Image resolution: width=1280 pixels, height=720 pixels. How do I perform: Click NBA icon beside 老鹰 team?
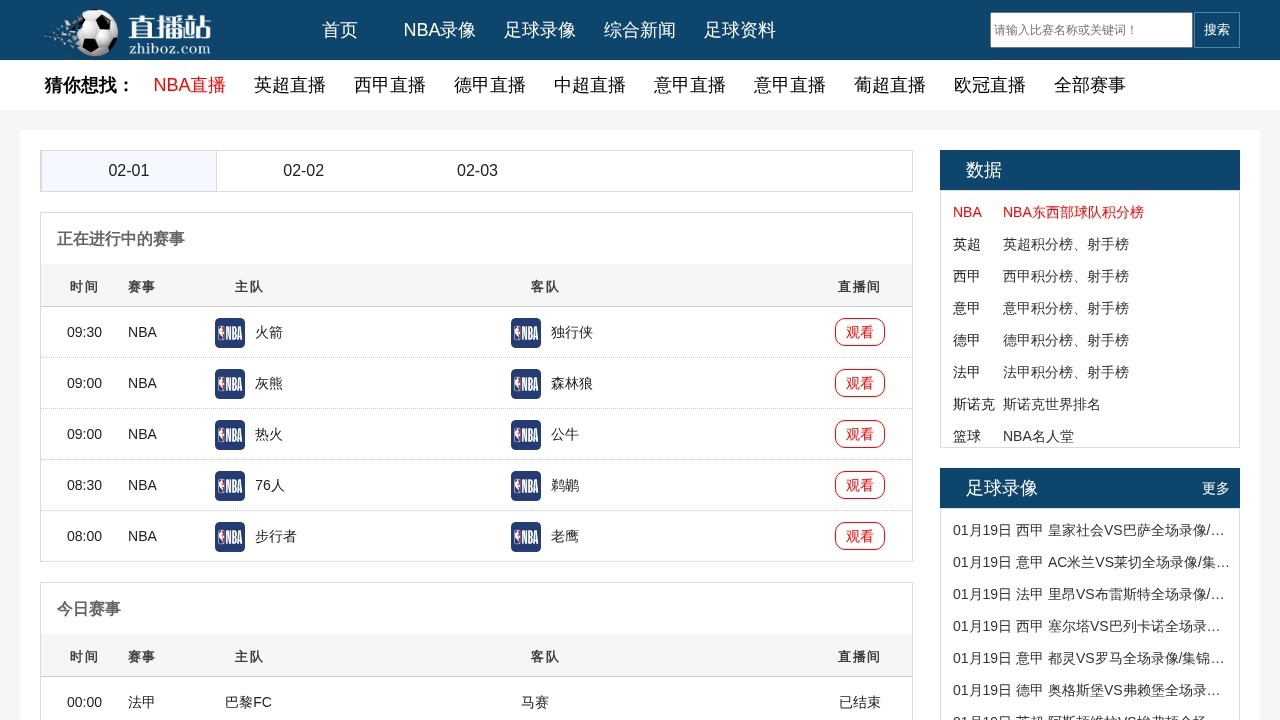tap(526, 537)
